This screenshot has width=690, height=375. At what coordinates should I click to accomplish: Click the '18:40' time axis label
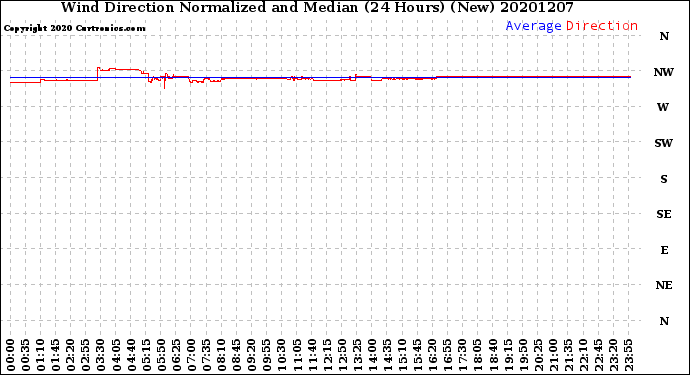pyautogui.click(x=493, y=356)
